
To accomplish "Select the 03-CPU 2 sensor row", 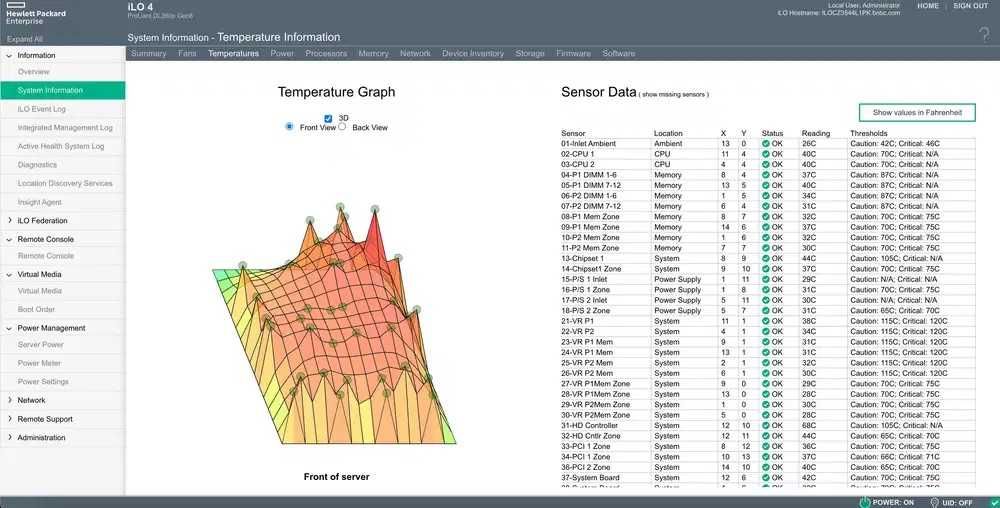I will [767, 164].
